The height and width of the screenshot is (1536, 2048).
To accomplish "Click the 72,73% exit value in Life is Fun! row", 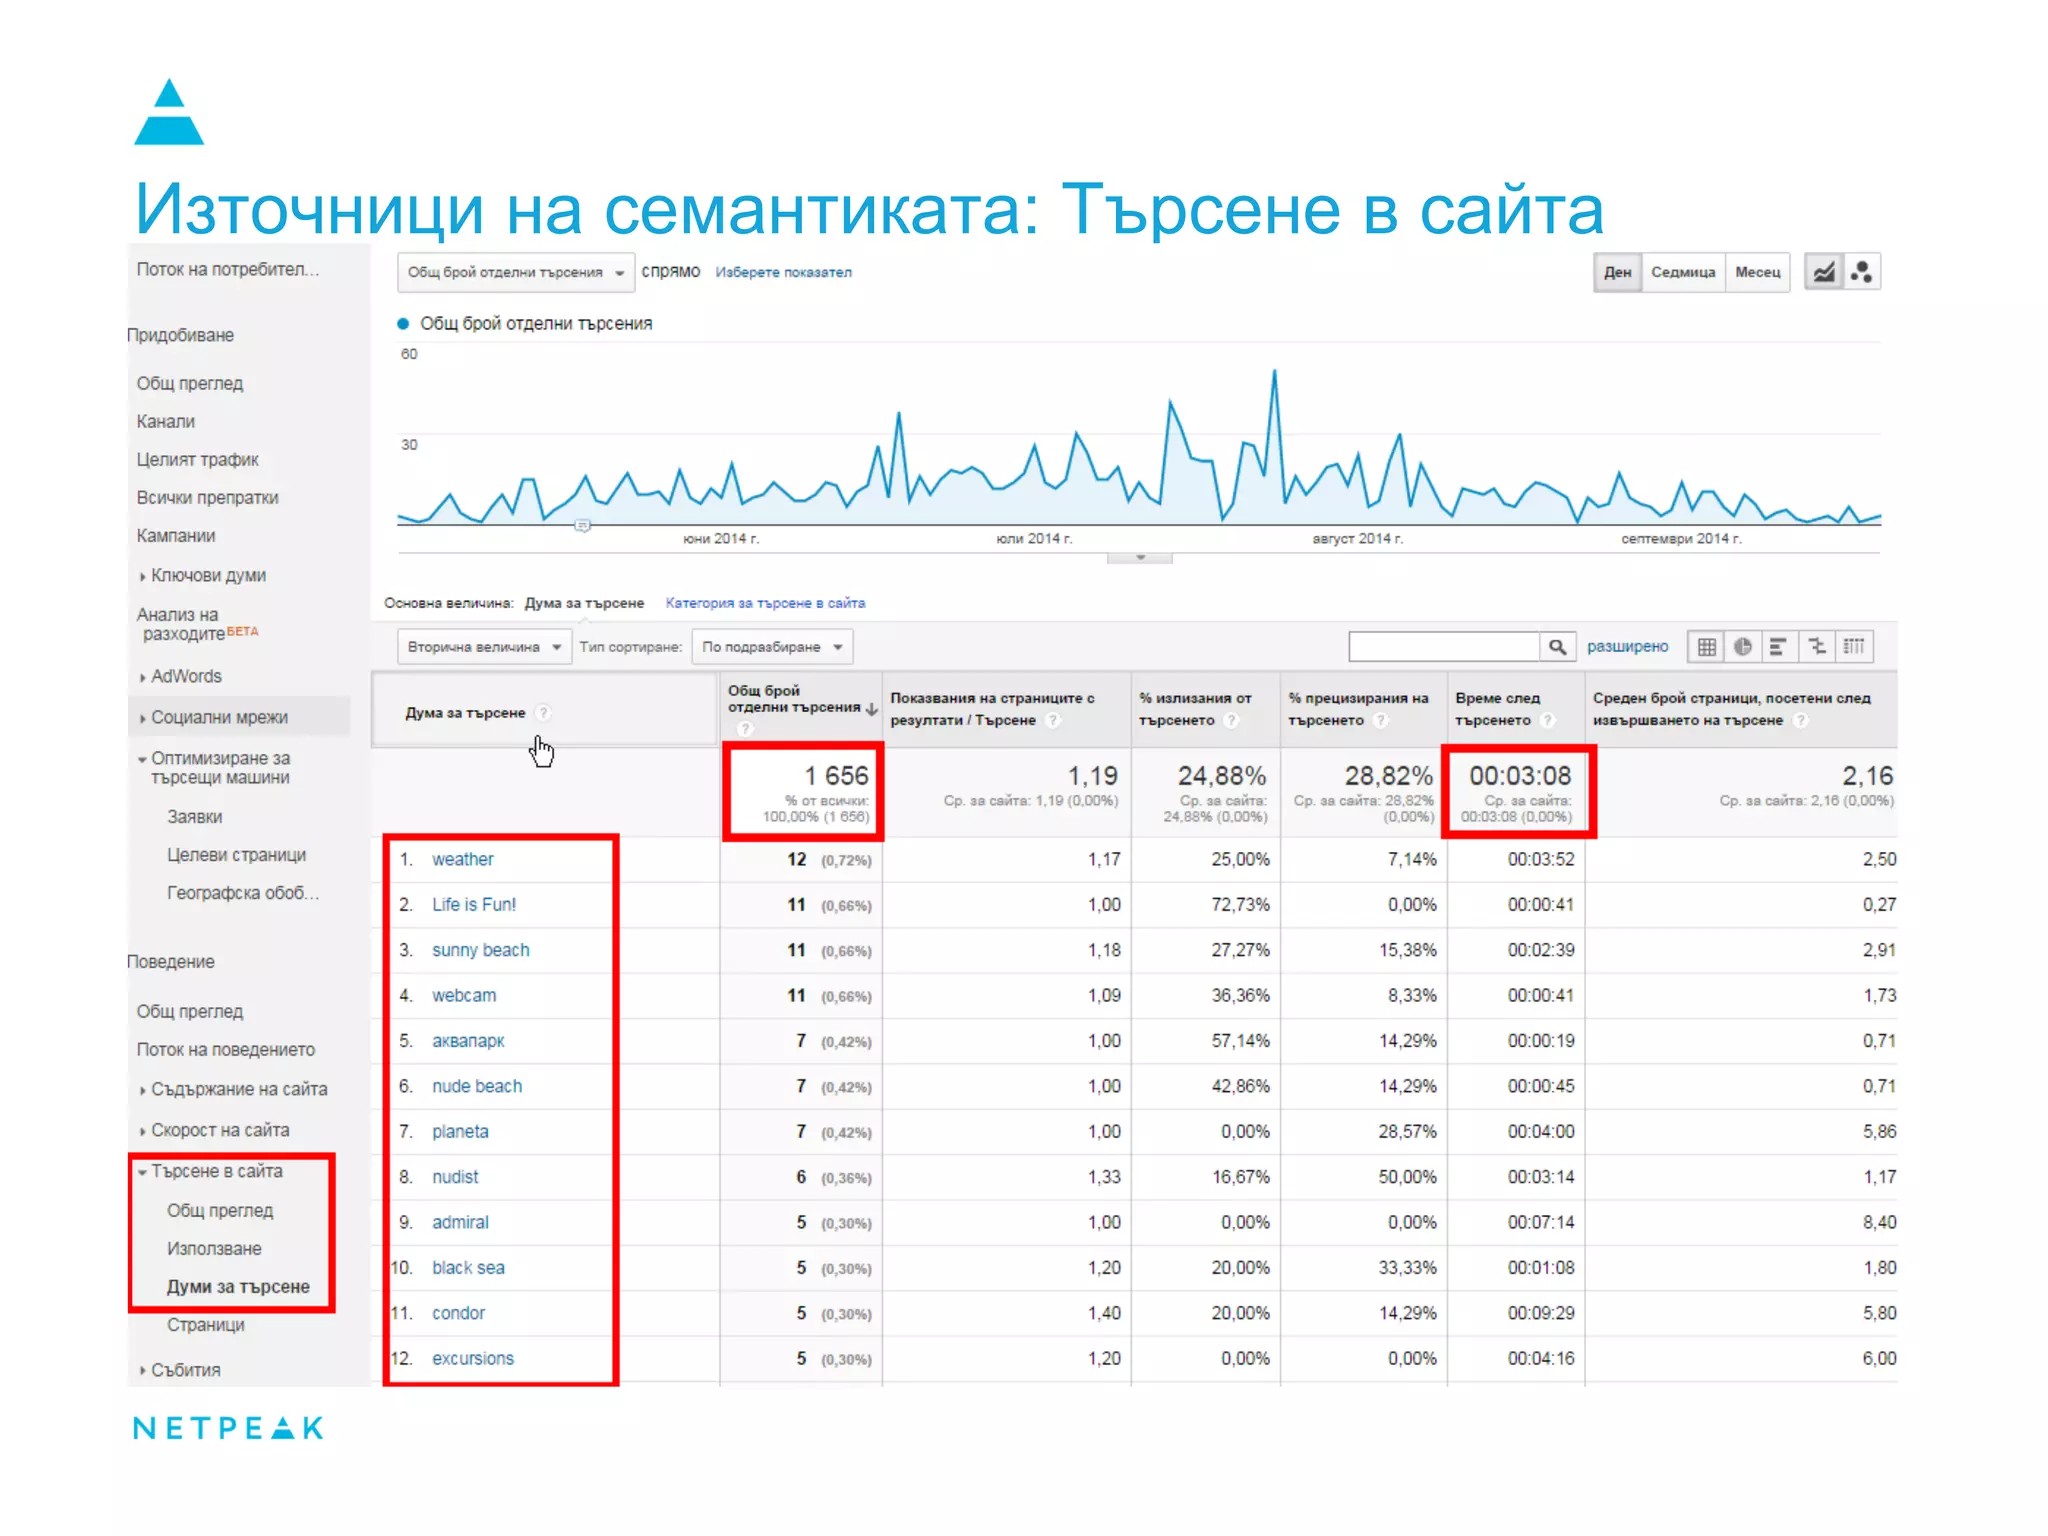I will click(x=1240, y=905).
